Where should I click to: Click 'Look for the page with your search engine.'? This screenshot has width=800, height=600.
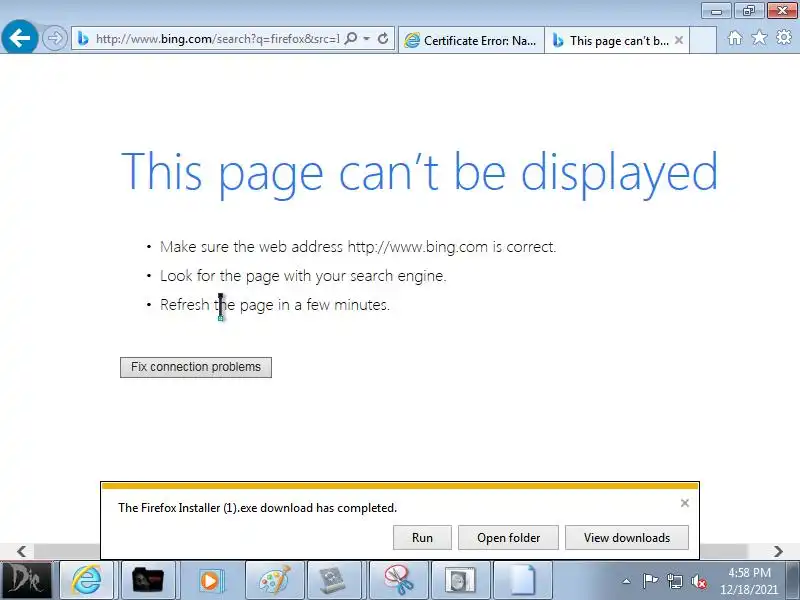(x=303, y=276)
